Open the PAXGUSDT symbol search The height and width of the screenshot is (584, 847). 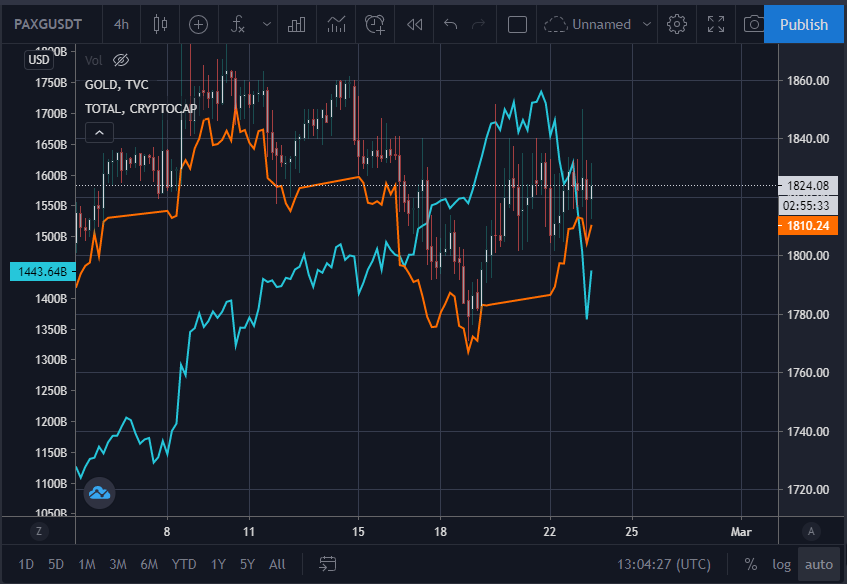[x=48, y=24]
